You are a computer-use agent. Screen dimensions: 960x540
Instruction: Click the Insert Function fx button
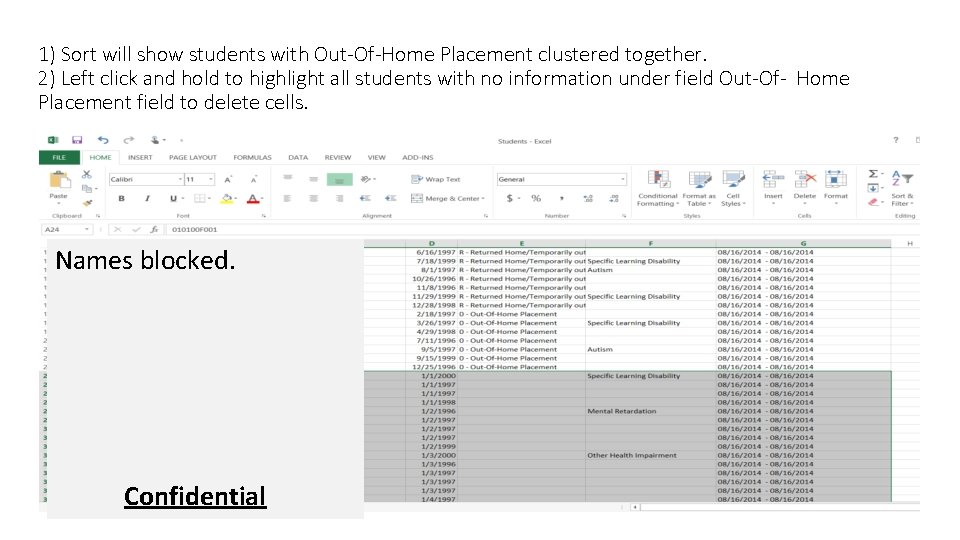154,230
